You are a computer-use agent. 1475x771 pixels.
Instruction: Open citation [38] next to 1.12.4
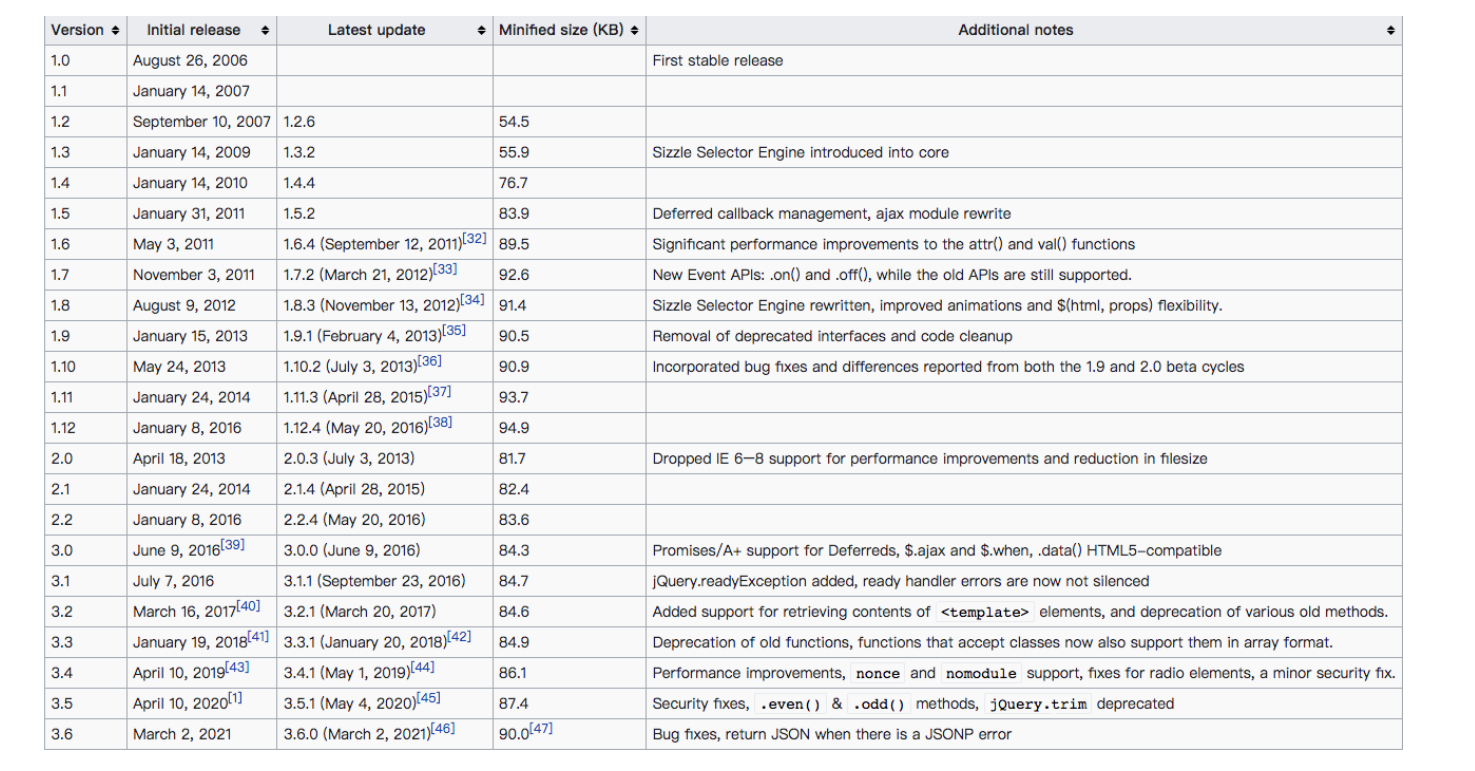click(440, 423)
